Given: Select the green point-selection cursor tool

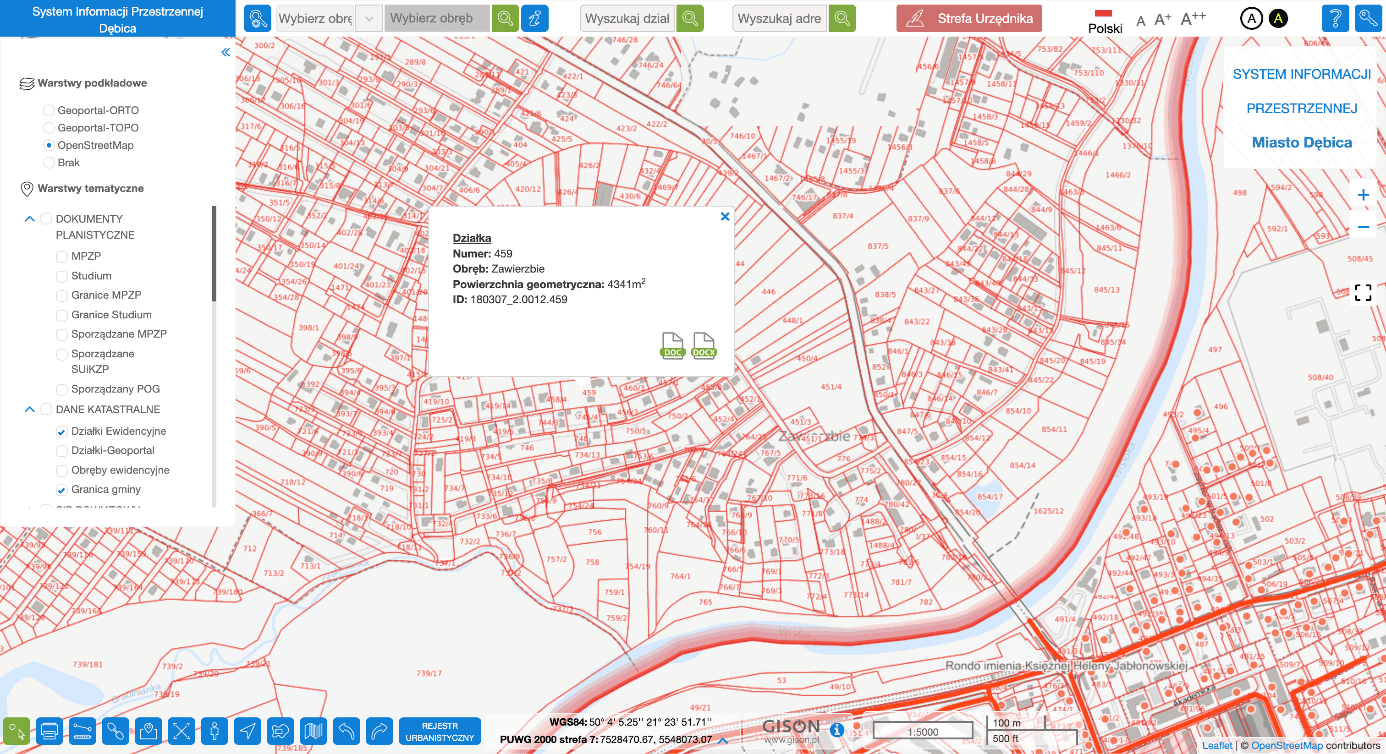Looking at the screenshot, I should (16, 731).
